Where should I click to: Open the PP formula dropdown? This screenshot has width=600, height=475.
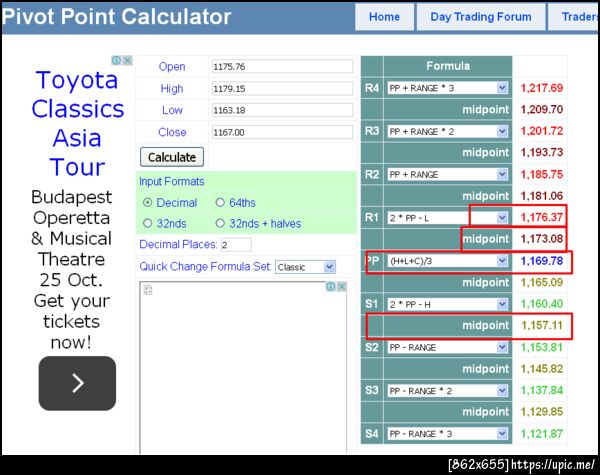coord(448,261)
